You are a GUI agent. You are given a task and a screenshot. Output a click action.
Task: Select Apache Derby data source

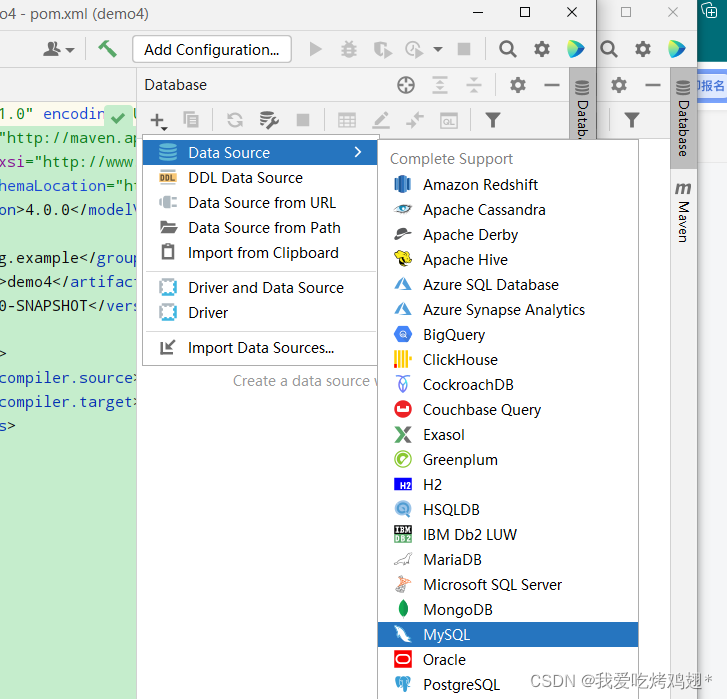(508, 235)
